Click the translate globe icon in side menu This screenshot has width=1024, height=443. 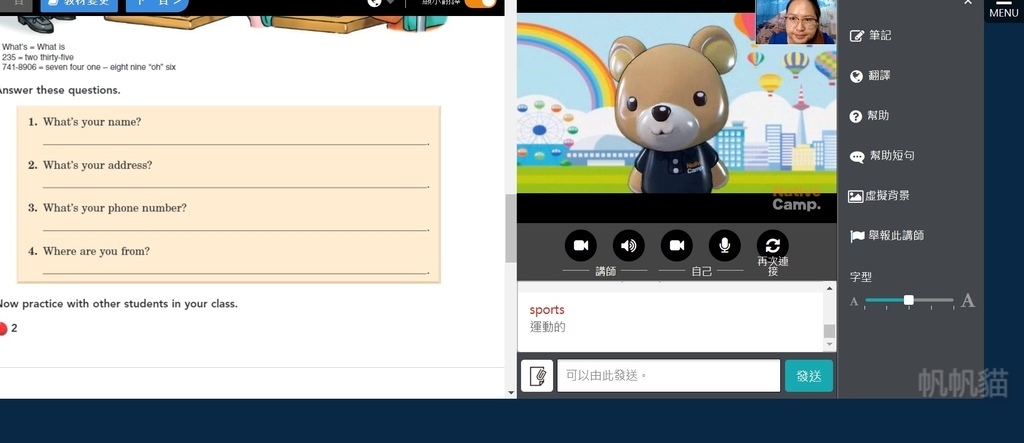(x=856, y=76)
